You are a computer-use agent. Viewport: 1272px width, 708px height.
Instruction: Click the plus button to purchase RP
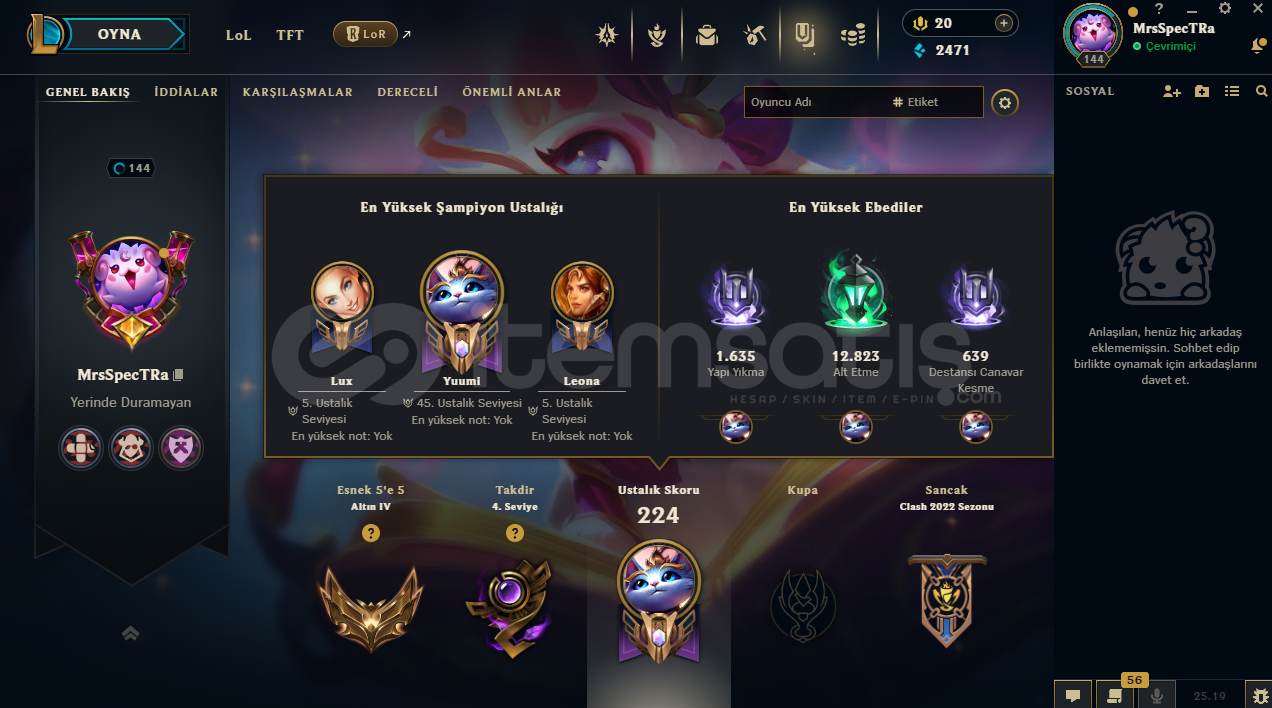point(1004,23)
